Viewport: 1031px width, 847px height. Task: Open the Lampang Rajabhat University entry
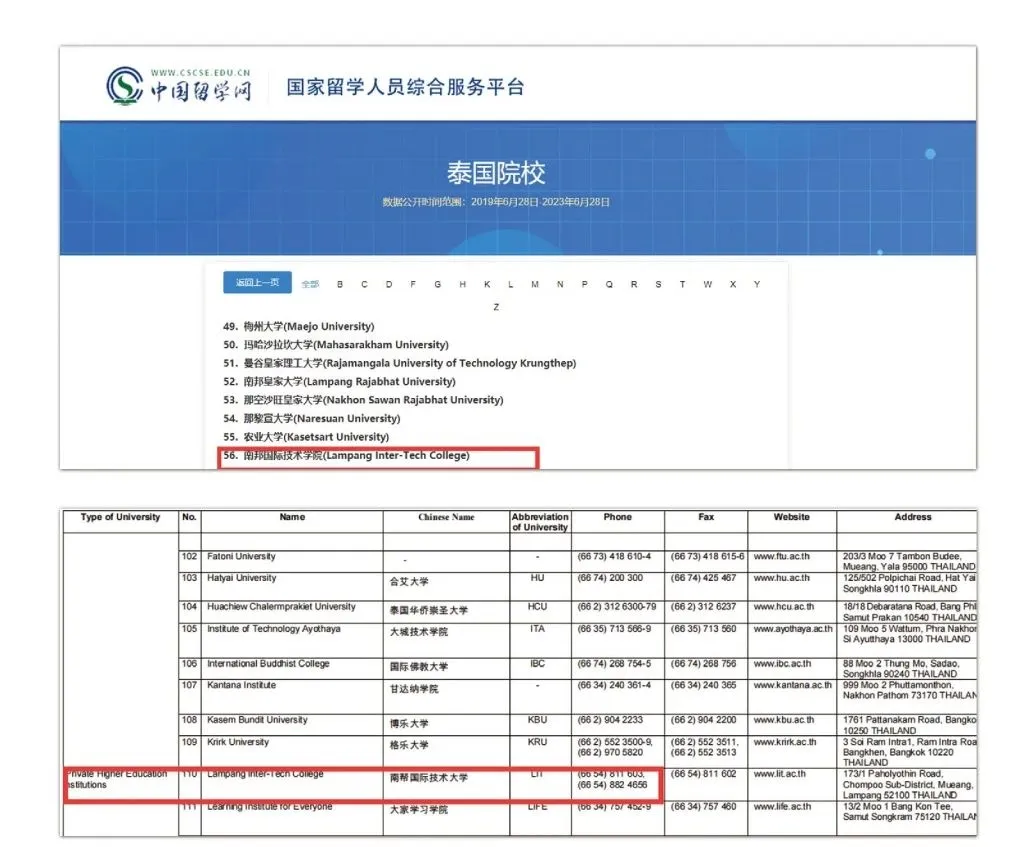tap(339, 381)
